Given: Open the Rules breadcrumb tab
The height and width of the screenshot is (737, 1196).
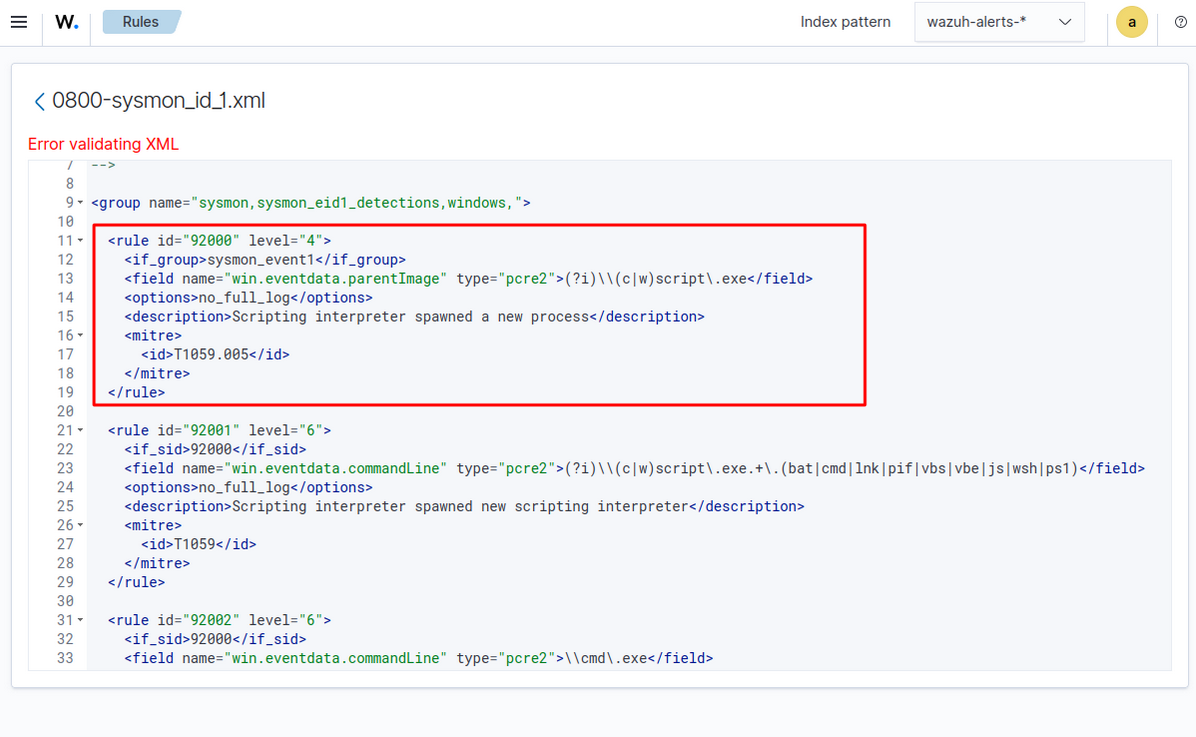Looking at the screenshot, I should point(141,22).
